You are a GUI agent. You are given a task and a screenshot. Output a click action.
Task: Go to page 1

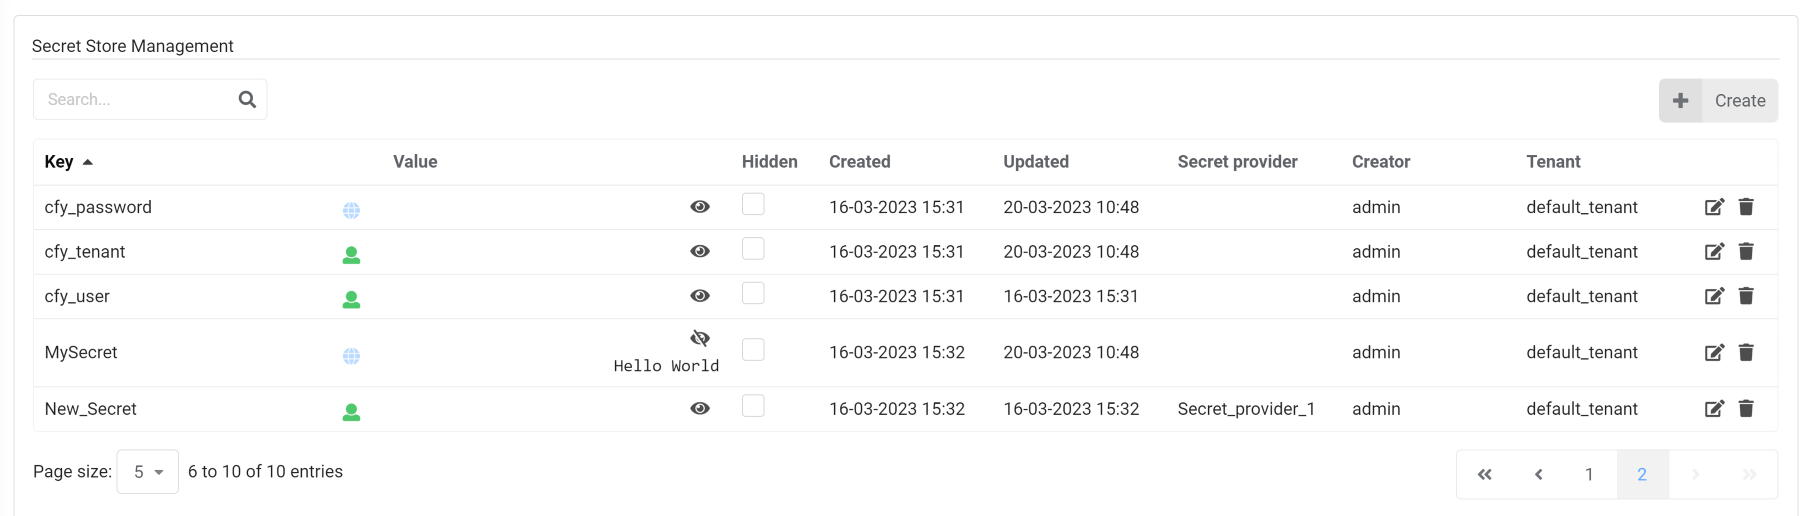click(1589, 474)
